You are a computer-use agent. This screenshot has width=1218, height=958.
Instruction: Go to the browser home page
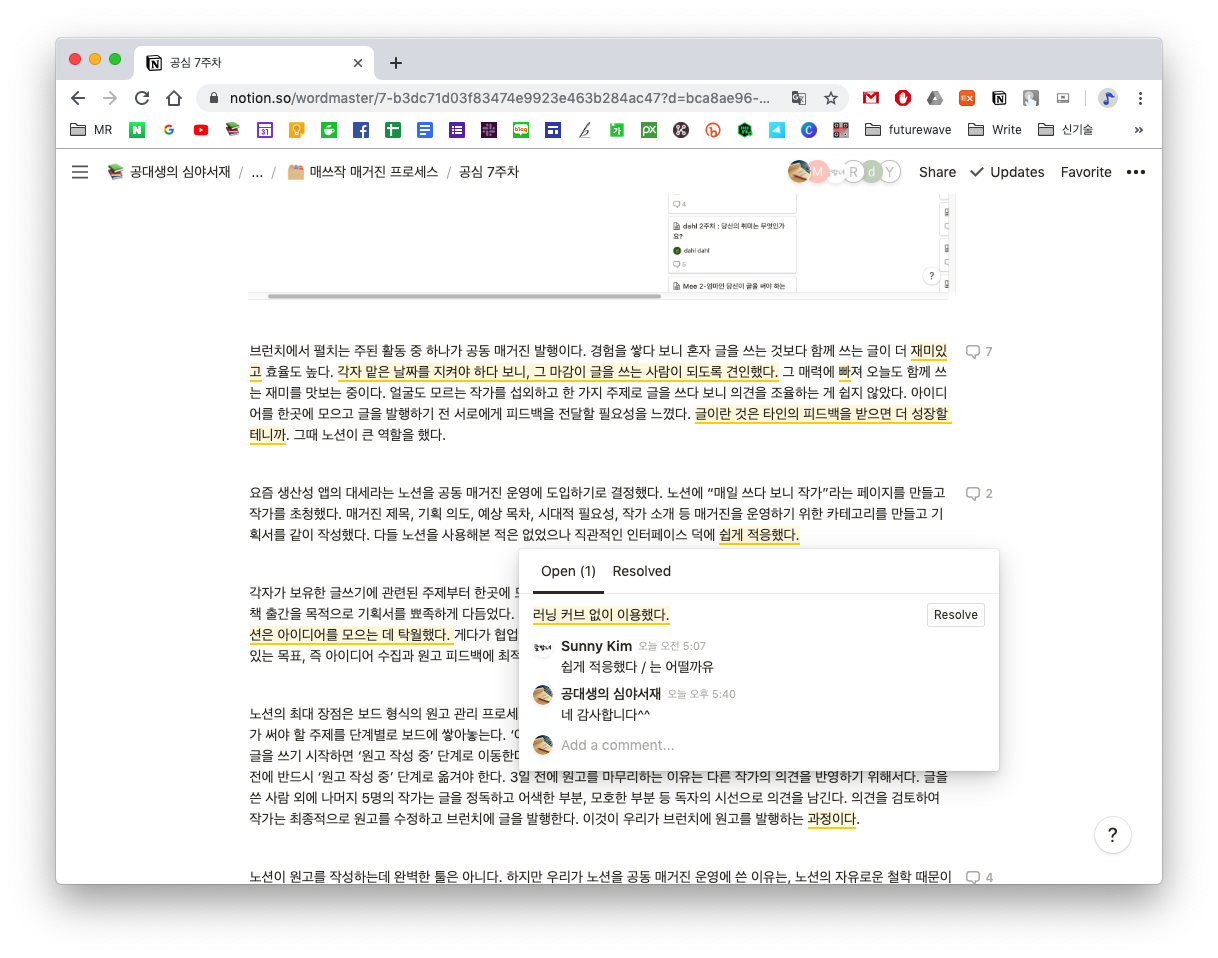click(x=174, y=98)
